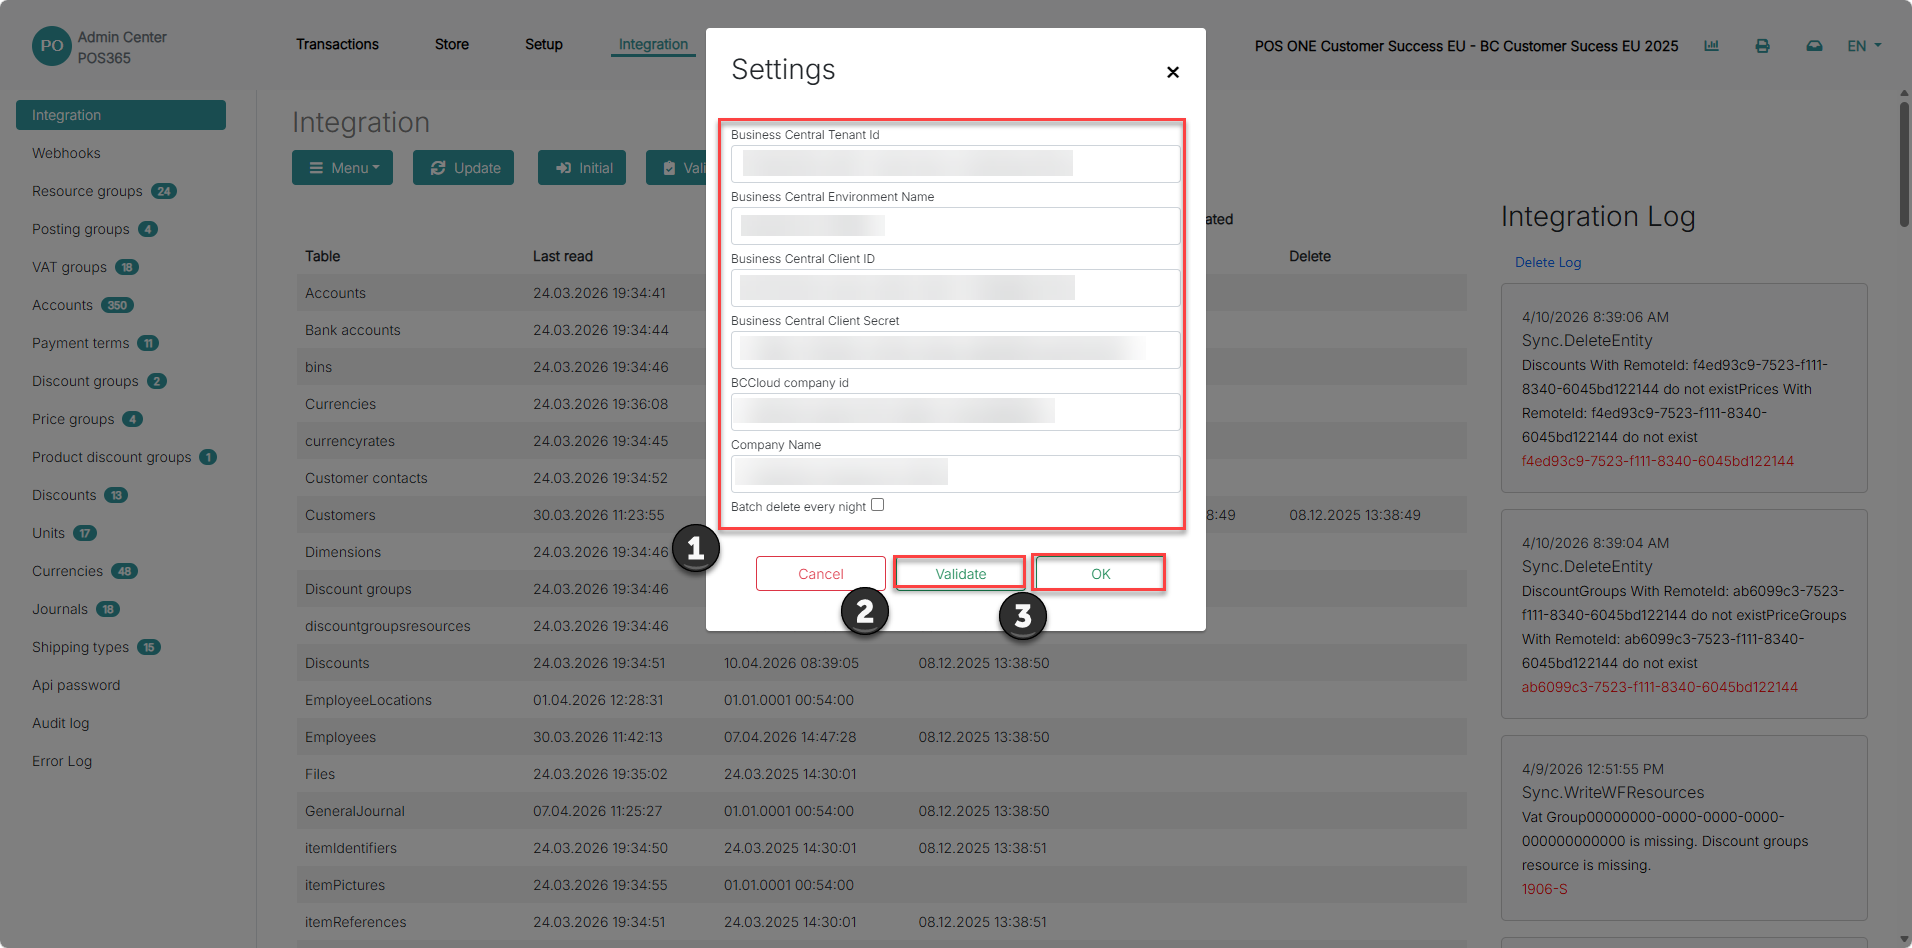Click the Files table row
The height and width of the screenshot is (948, 1912).
pyautogui.click(x=882, y=774)
